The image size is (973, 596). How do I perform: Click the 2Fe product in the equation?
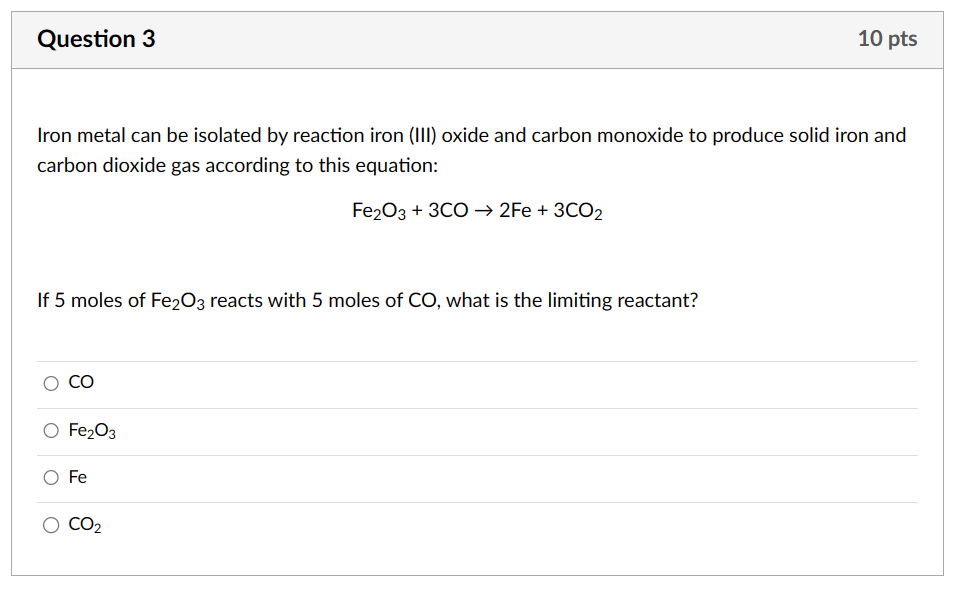(514, 211)
